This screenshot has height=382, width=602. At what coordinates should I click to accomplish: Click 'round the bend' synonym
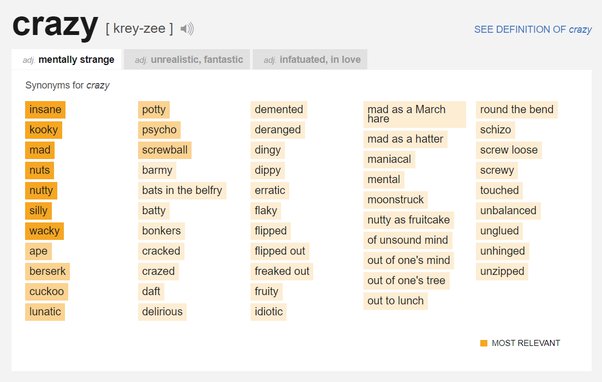click(517, 109)
